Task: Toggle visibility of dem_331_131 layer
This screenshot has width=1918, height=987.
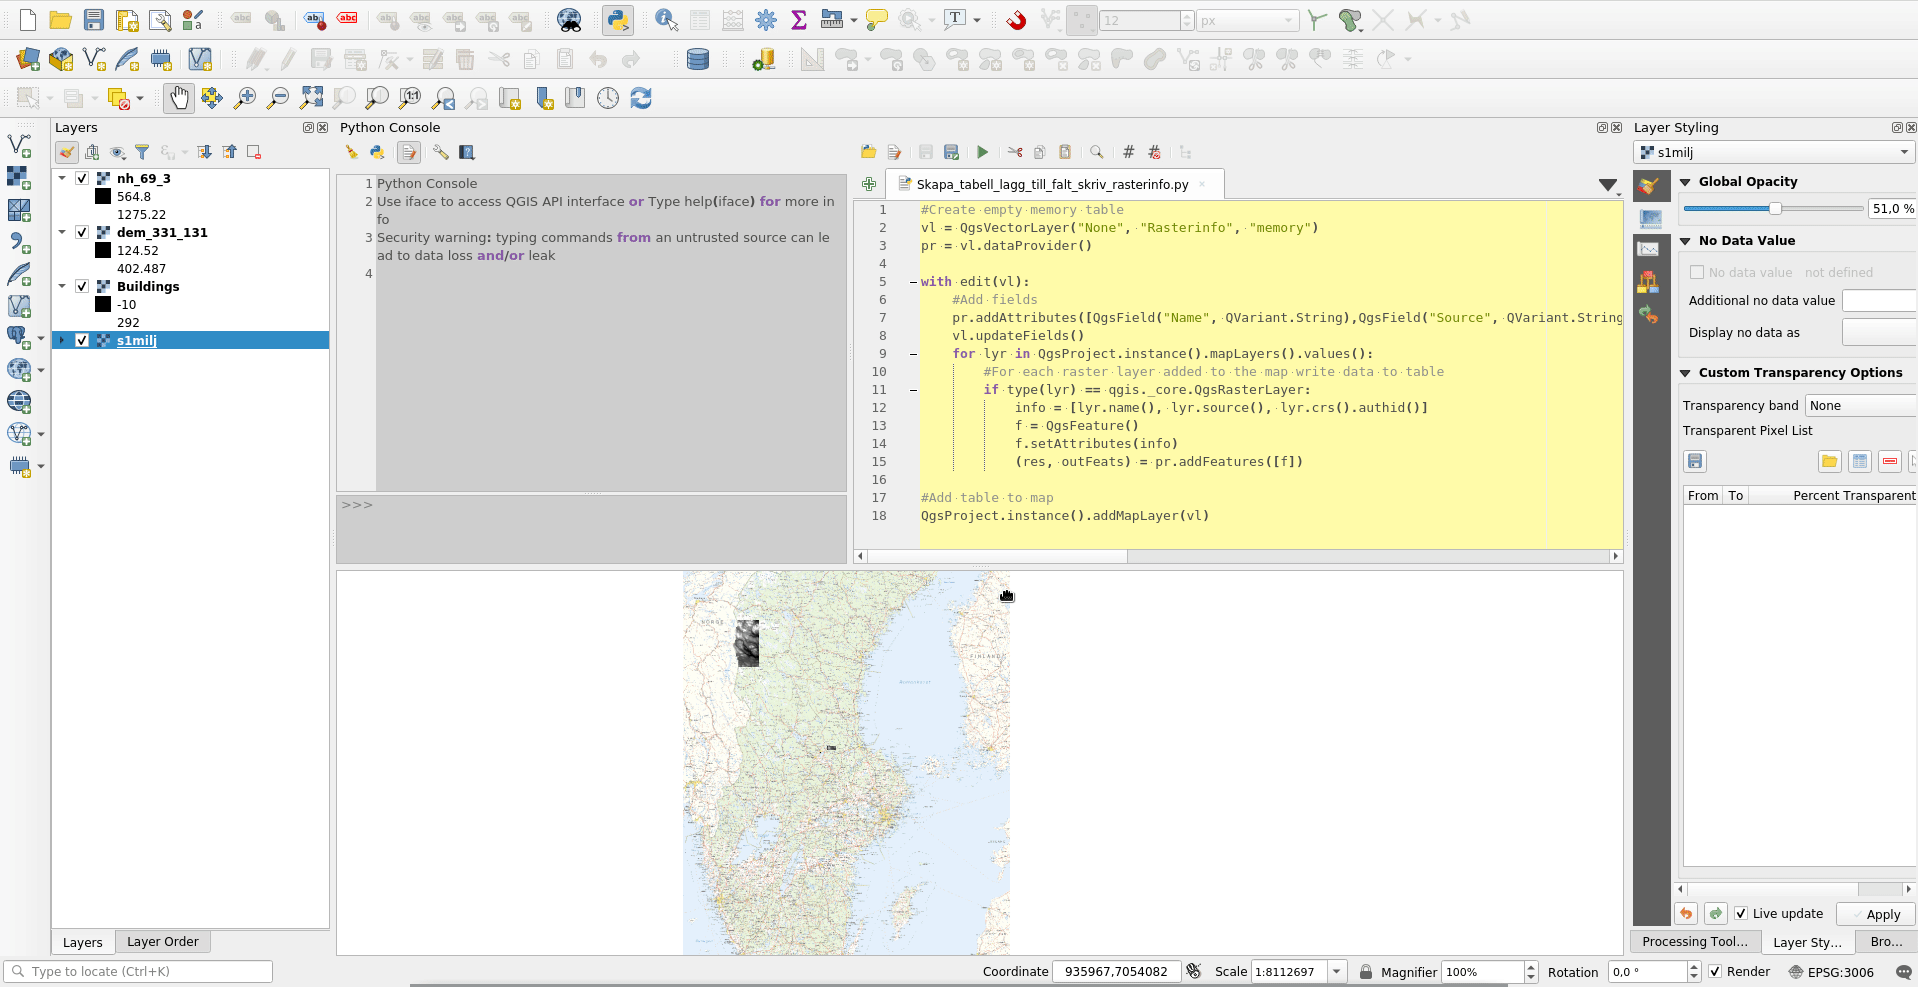Action: pyautogui.click(x=82, y=233)
